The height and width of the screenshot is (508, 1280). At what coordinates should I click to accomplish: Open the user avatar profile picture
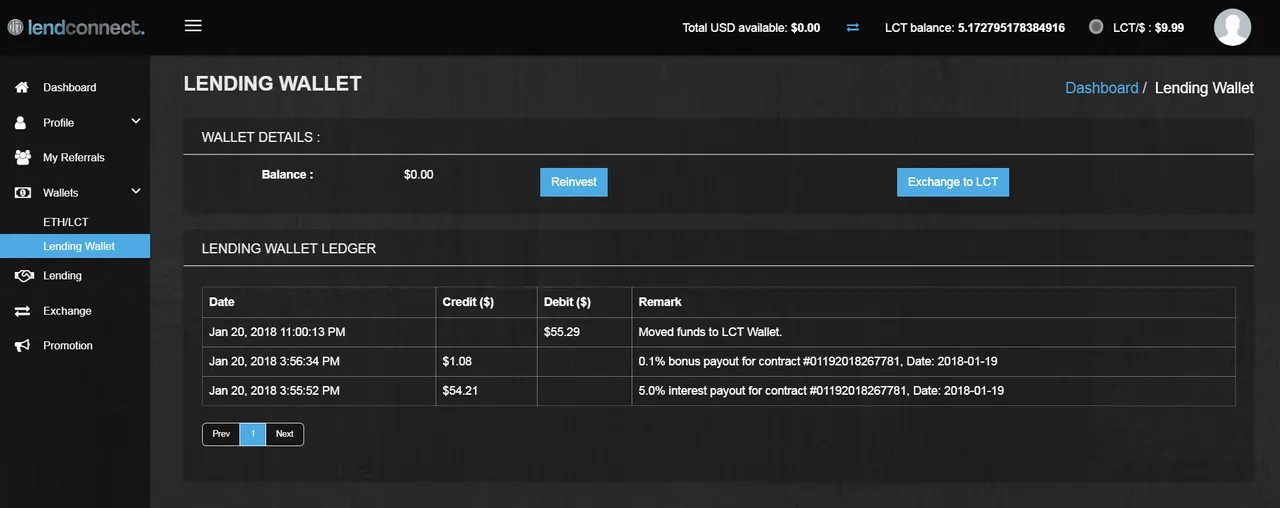tap(1233, 27)
